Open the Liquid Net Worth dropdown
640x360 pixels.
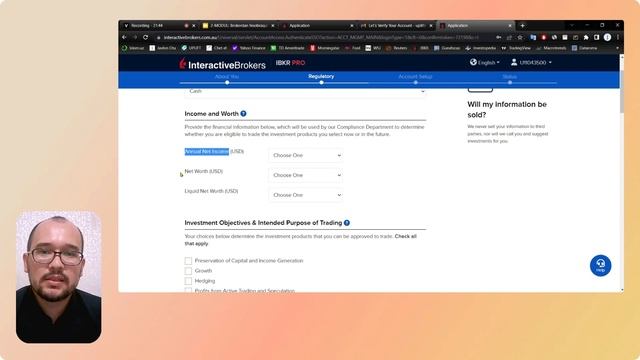click(x=306, y=195)
